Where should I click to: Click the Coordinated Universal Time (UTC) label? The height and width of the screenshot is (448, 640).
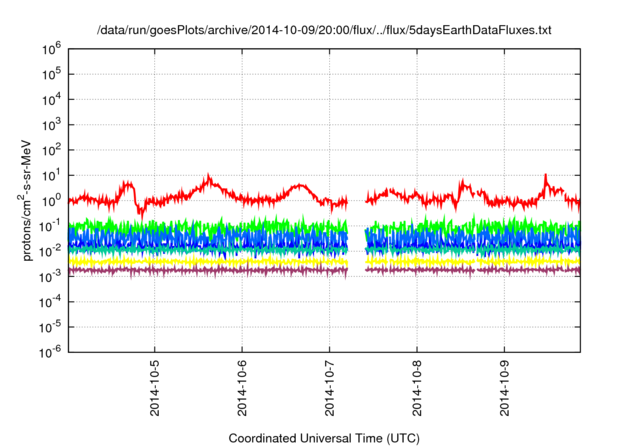pos(324,438)
